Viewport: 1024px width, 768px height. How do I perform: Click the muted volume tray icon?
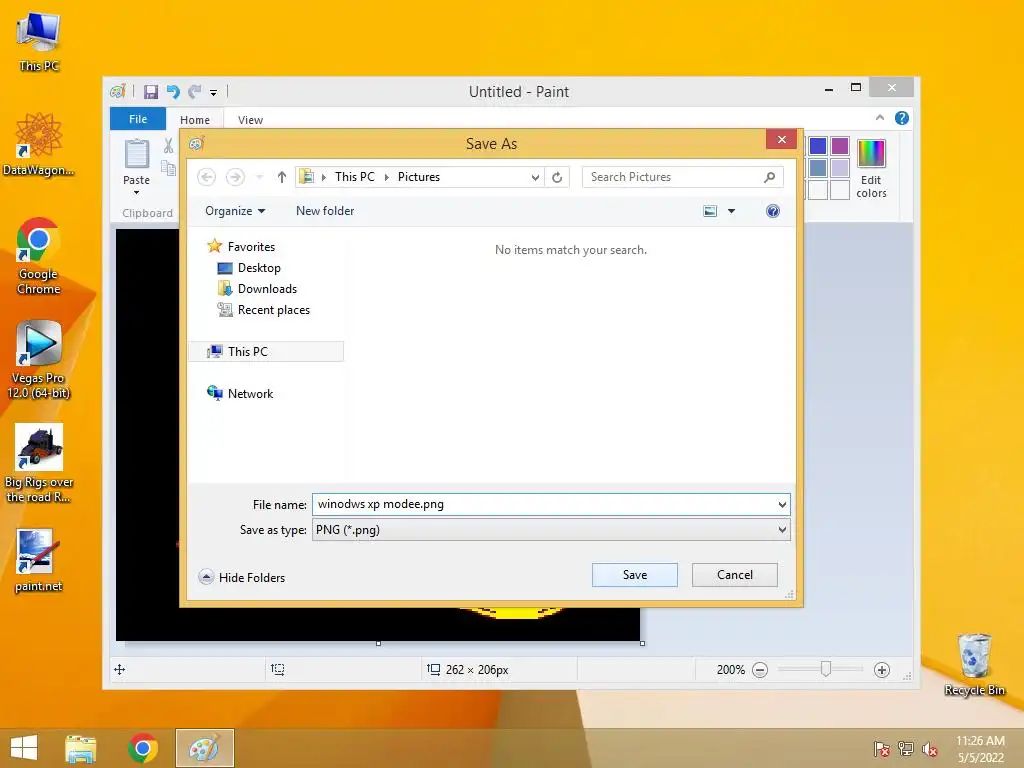pyautogui.click(x=929, y=749)
